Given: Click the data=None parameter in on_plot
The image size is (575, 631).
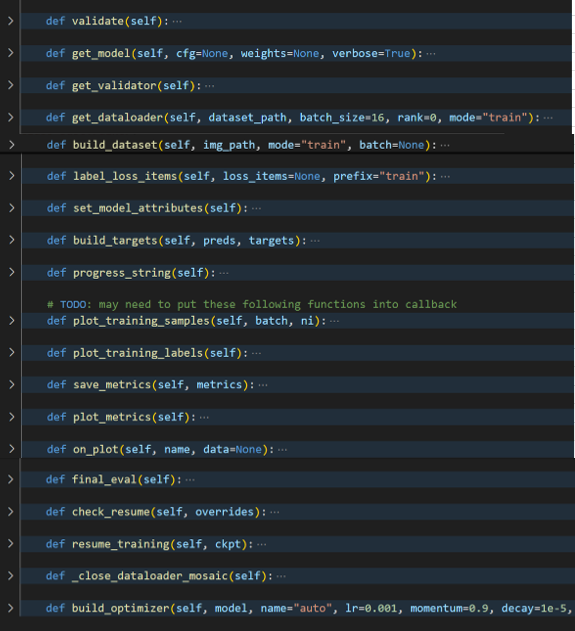Looking at the screenshot, I should 232,449.
